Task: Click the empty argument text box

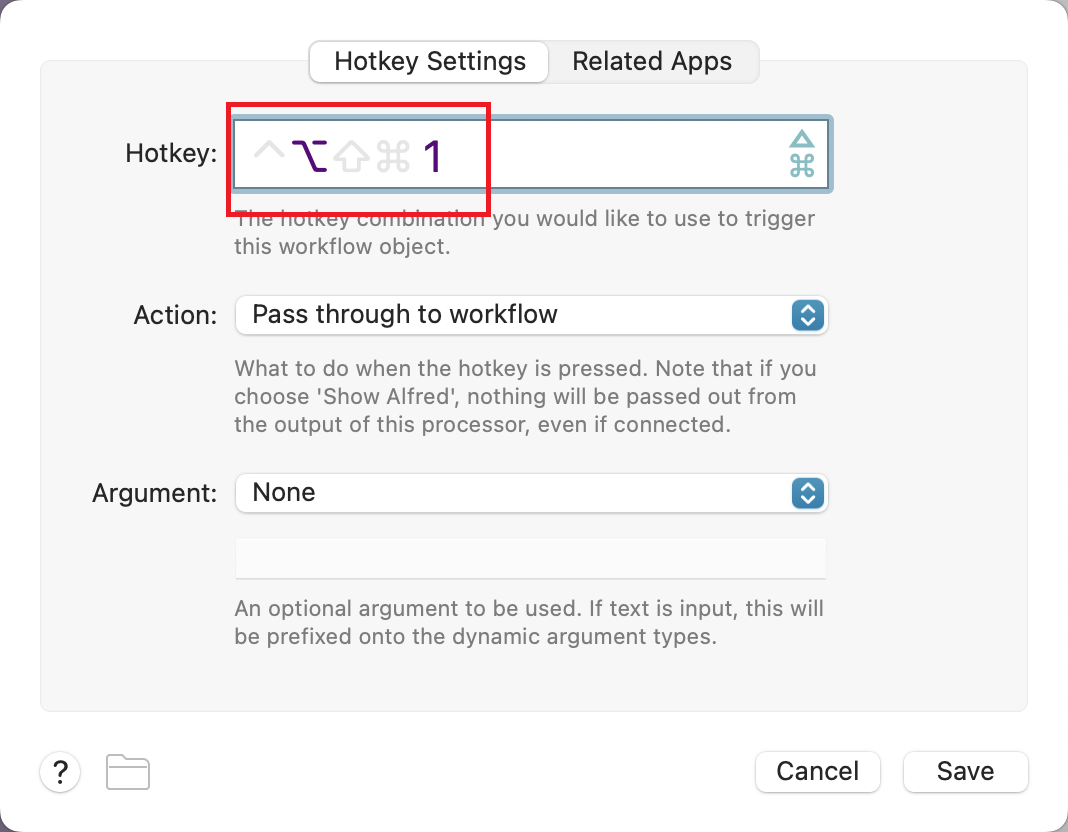Action: (x=531, y=558)
